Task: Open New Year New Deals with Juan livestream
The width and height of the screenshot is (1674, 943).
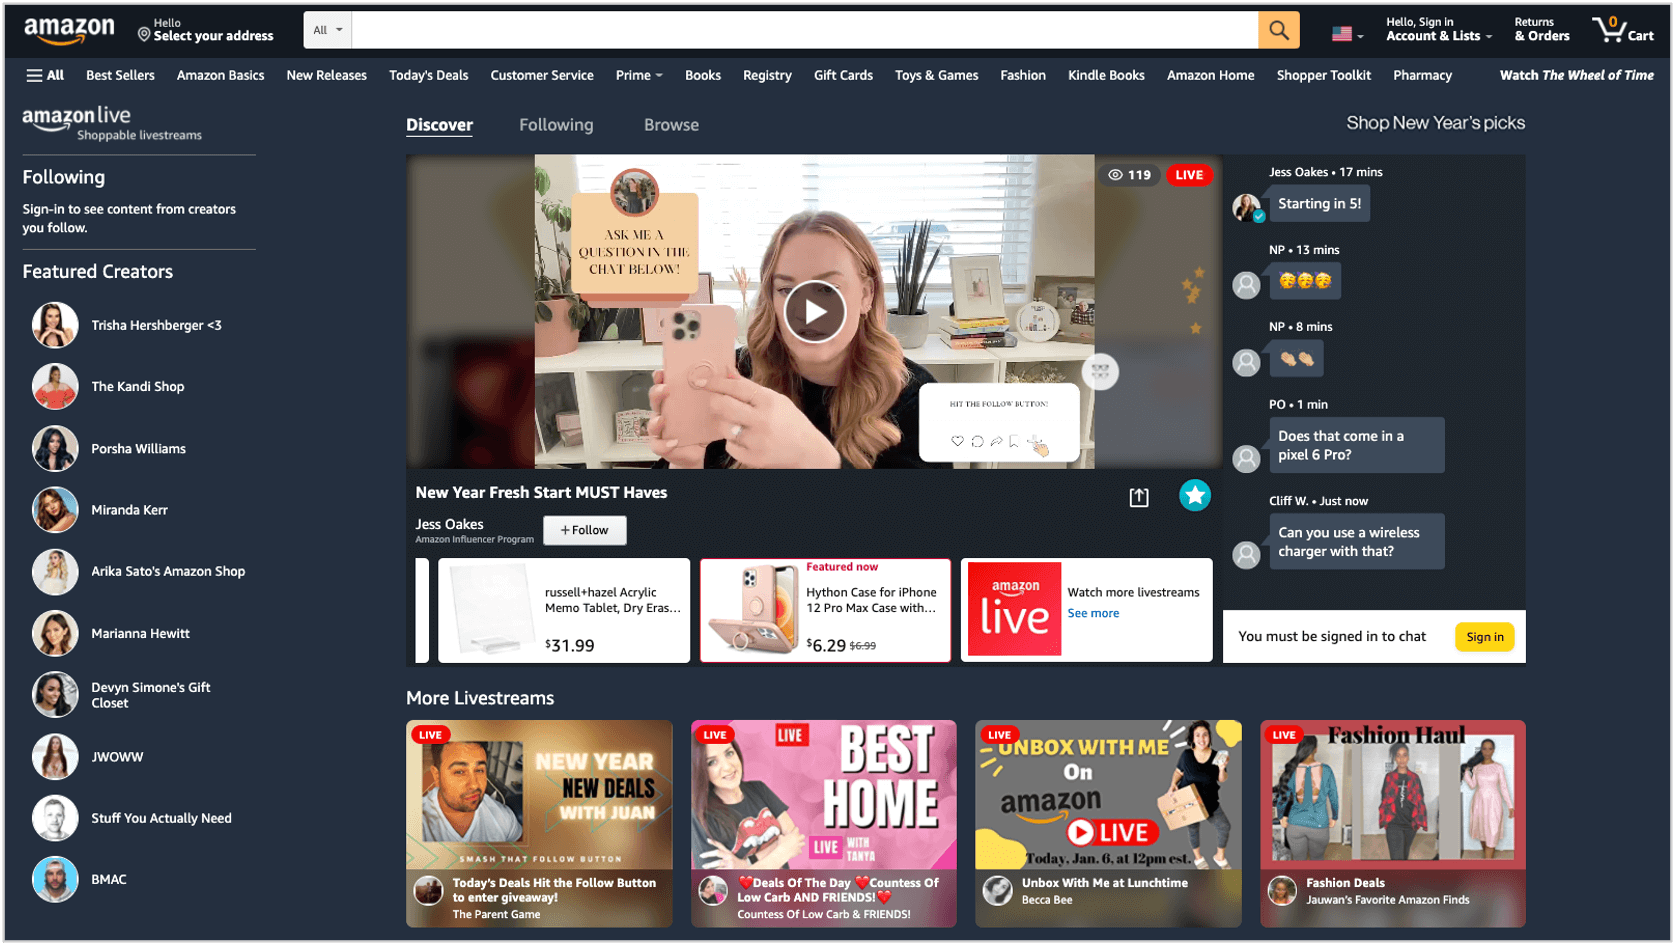Action: (539, 823)
